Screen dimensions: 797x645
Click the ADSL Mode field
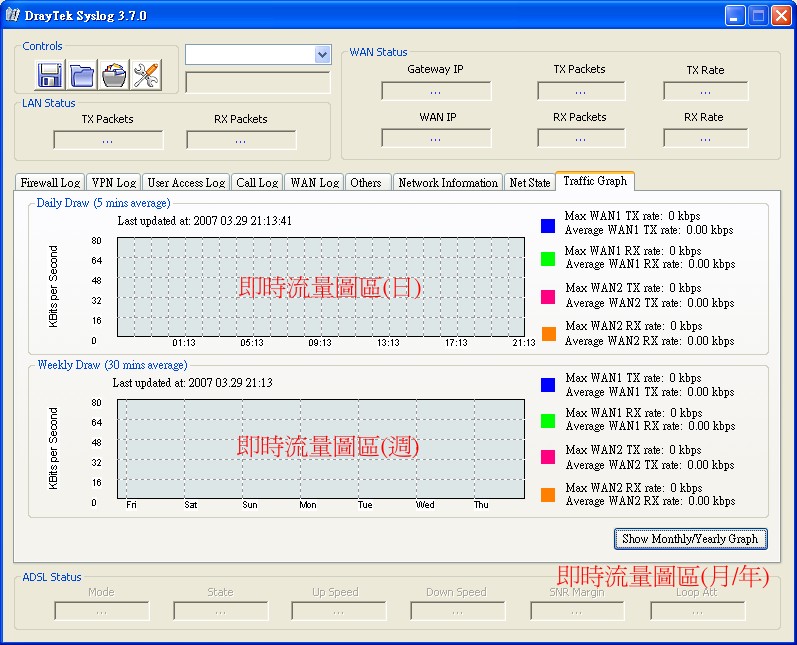coord(102,611)
